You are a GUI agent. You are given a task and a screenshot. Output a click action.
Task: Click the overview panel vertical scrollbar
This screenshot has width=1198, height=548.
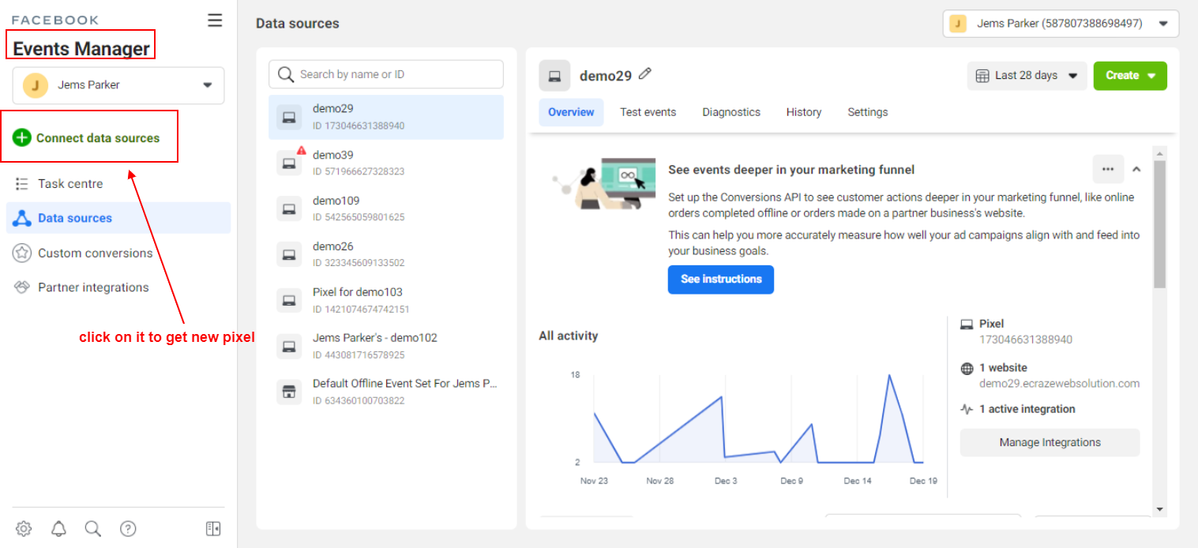1160,230
